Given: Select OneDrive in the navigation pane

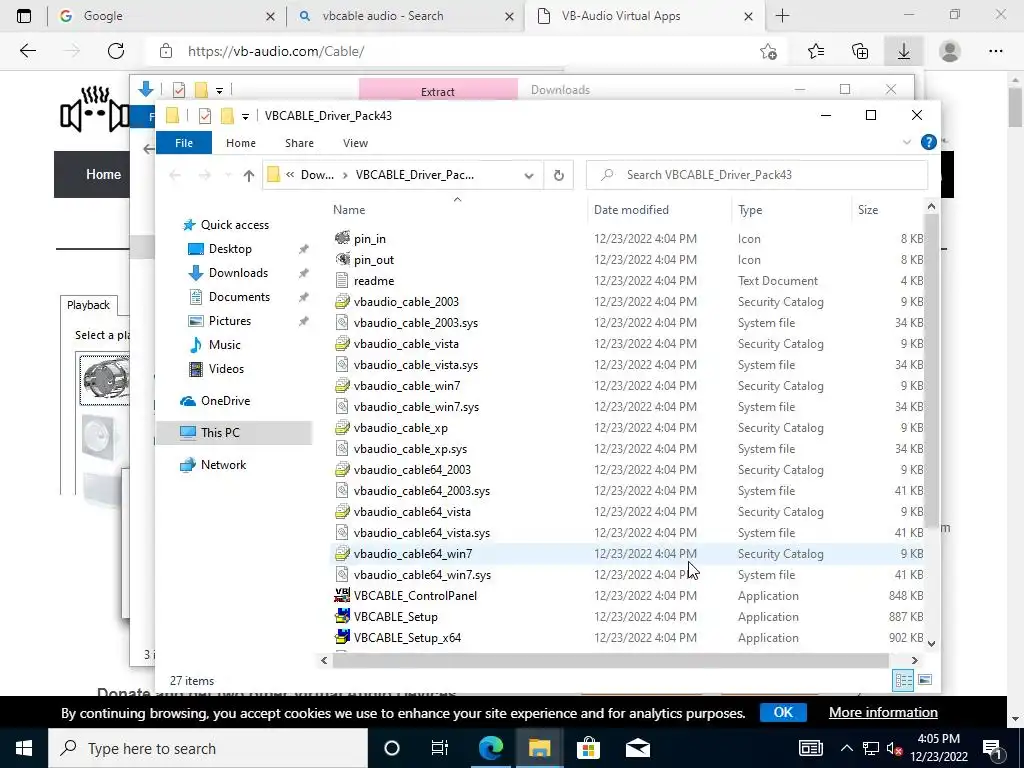Looking at the screenshot, I should 225,401.
